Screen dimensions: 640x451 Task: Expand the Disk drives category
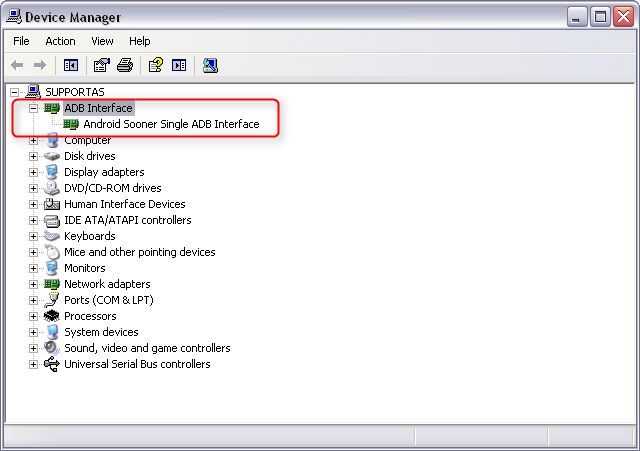click(33, 156)
